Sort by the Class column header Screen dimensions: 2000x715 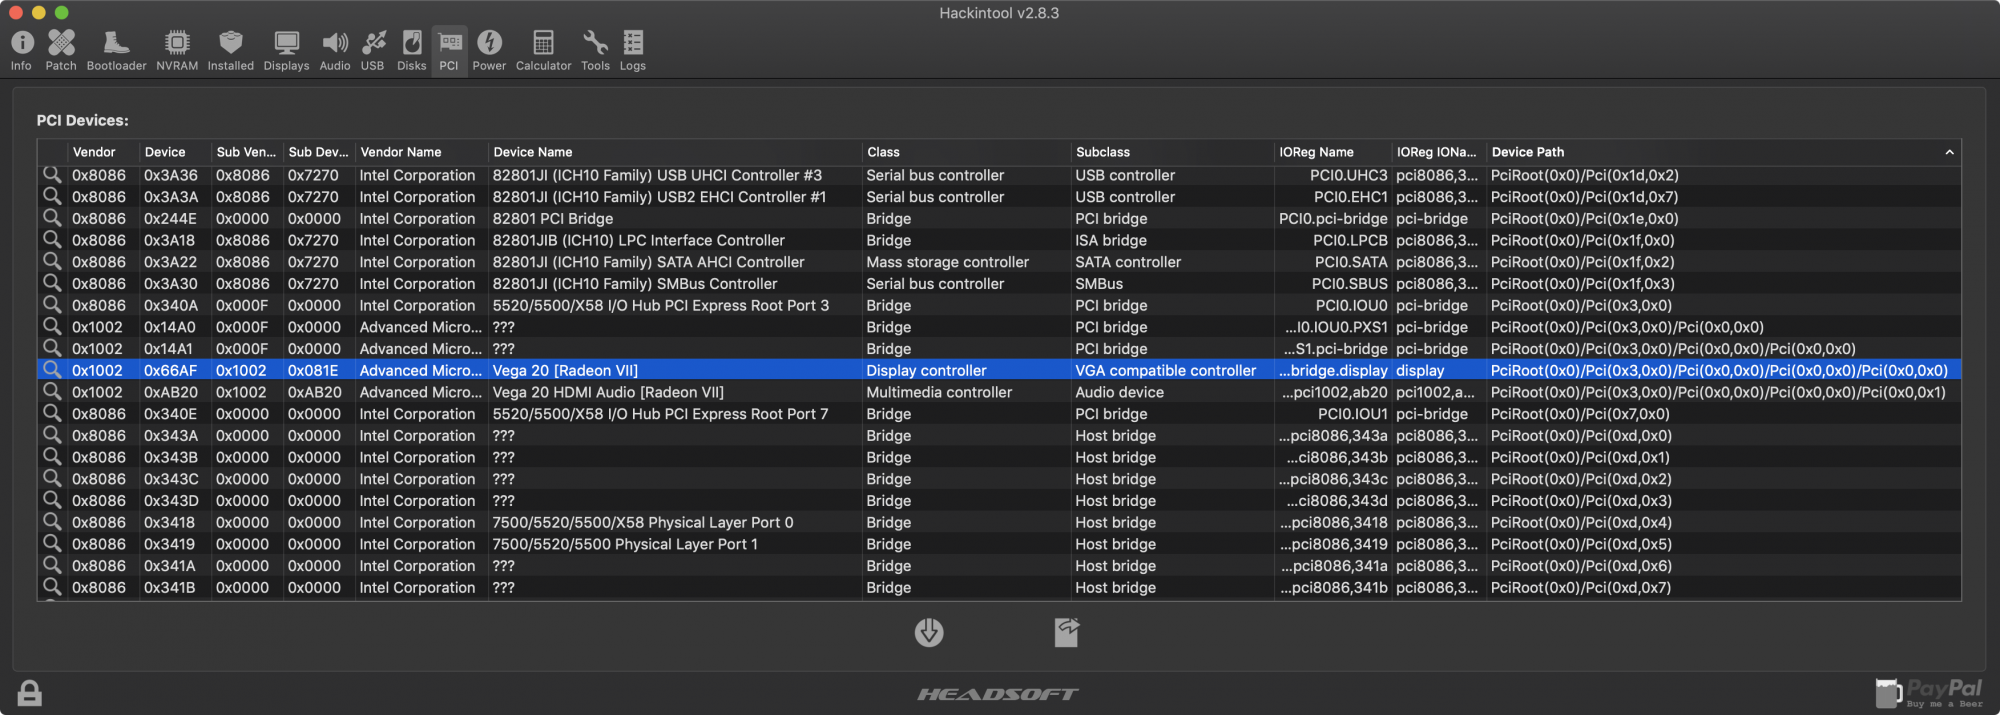click(967, 152)
